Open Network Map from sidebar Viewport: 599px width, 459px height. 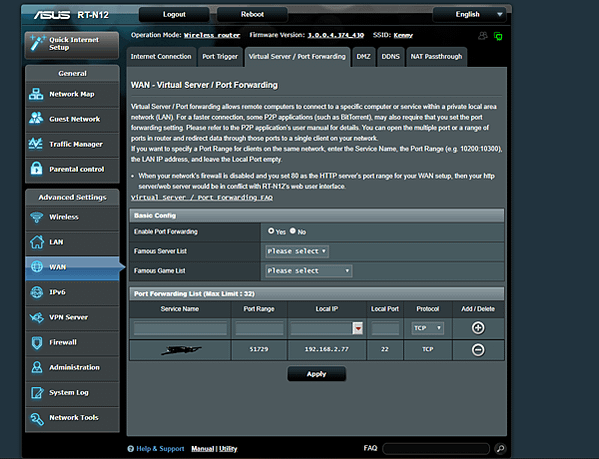pos(72,94)
